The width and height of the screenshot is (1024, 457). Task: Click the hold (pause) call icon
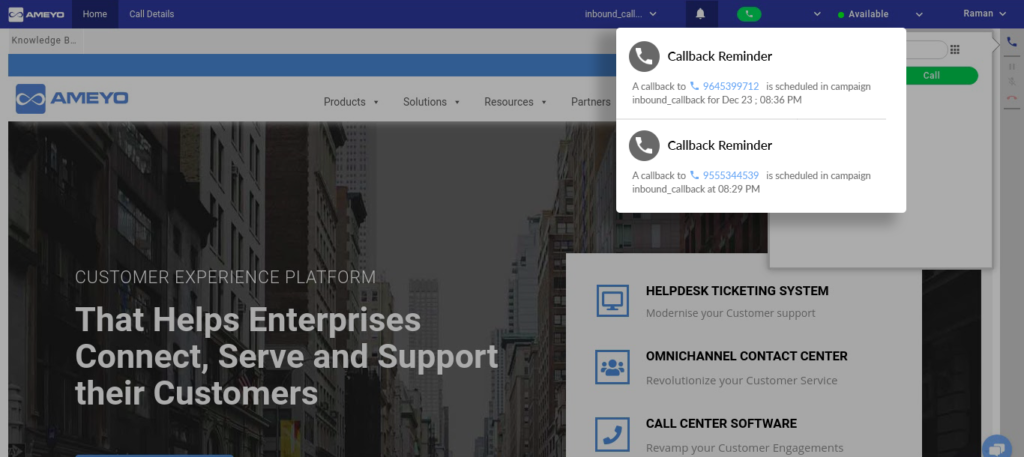coord(1012,67)
